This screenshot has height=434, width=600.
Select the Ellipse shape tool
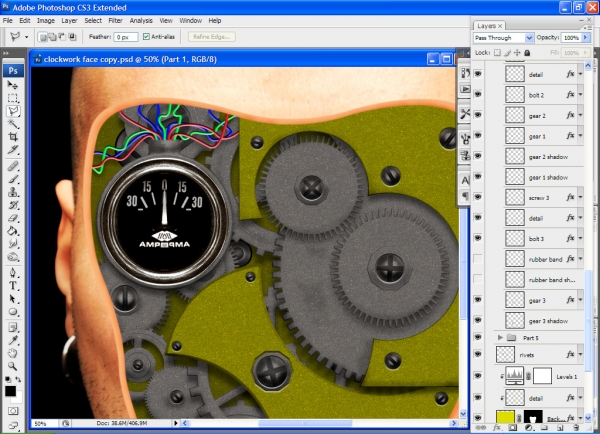[x=13, y=312]
